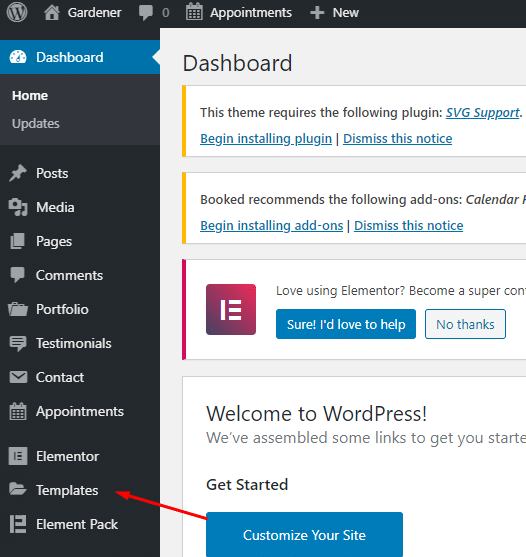This screenshot has height=557, width=526.
Task: Go to Updates submenu under Dashboard
Action: pyautogui.click(x=36, y=124)
